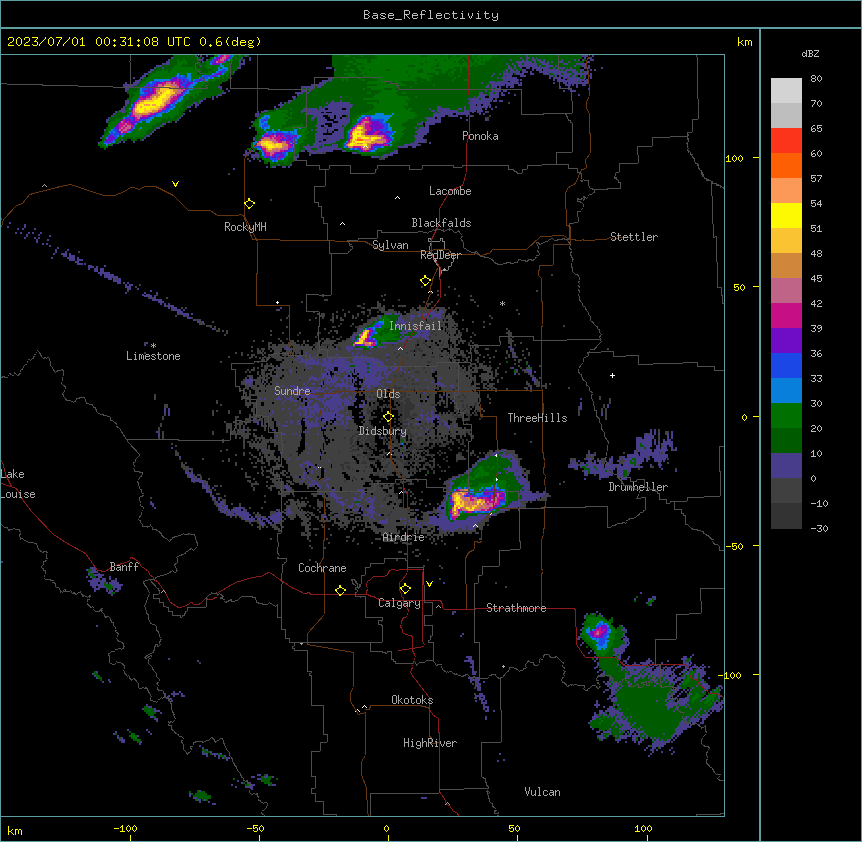
Task: Click the -30 value on dBZ legend
Action: 819,528
